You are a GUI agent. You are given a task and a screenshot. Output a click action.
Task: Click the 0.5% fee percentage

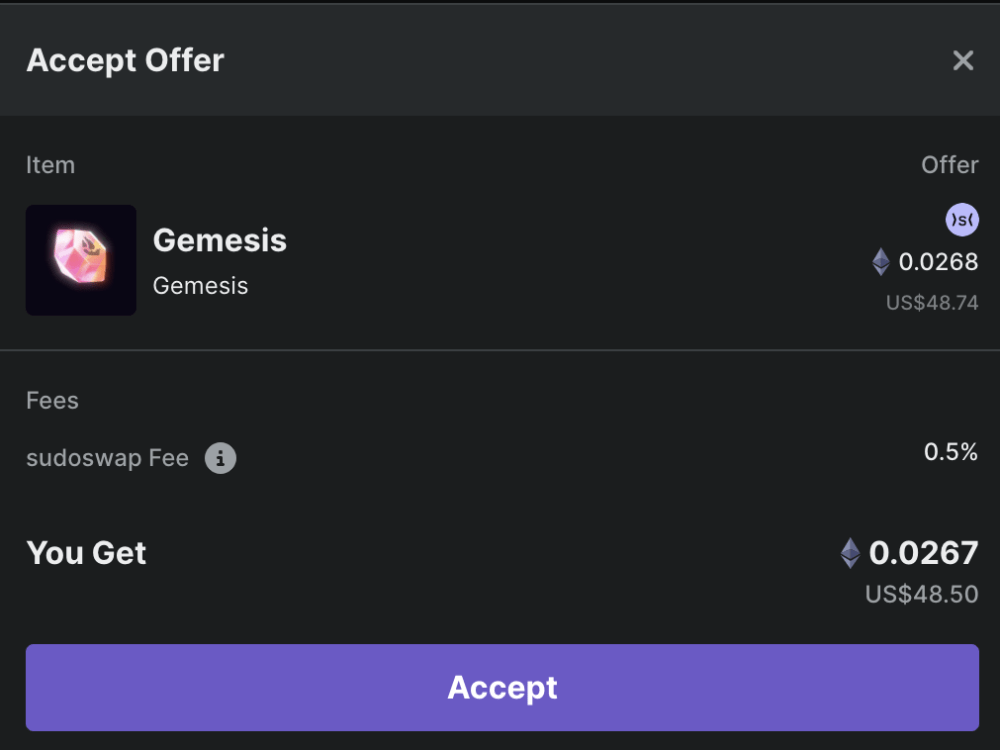click(x=950, y=452)
